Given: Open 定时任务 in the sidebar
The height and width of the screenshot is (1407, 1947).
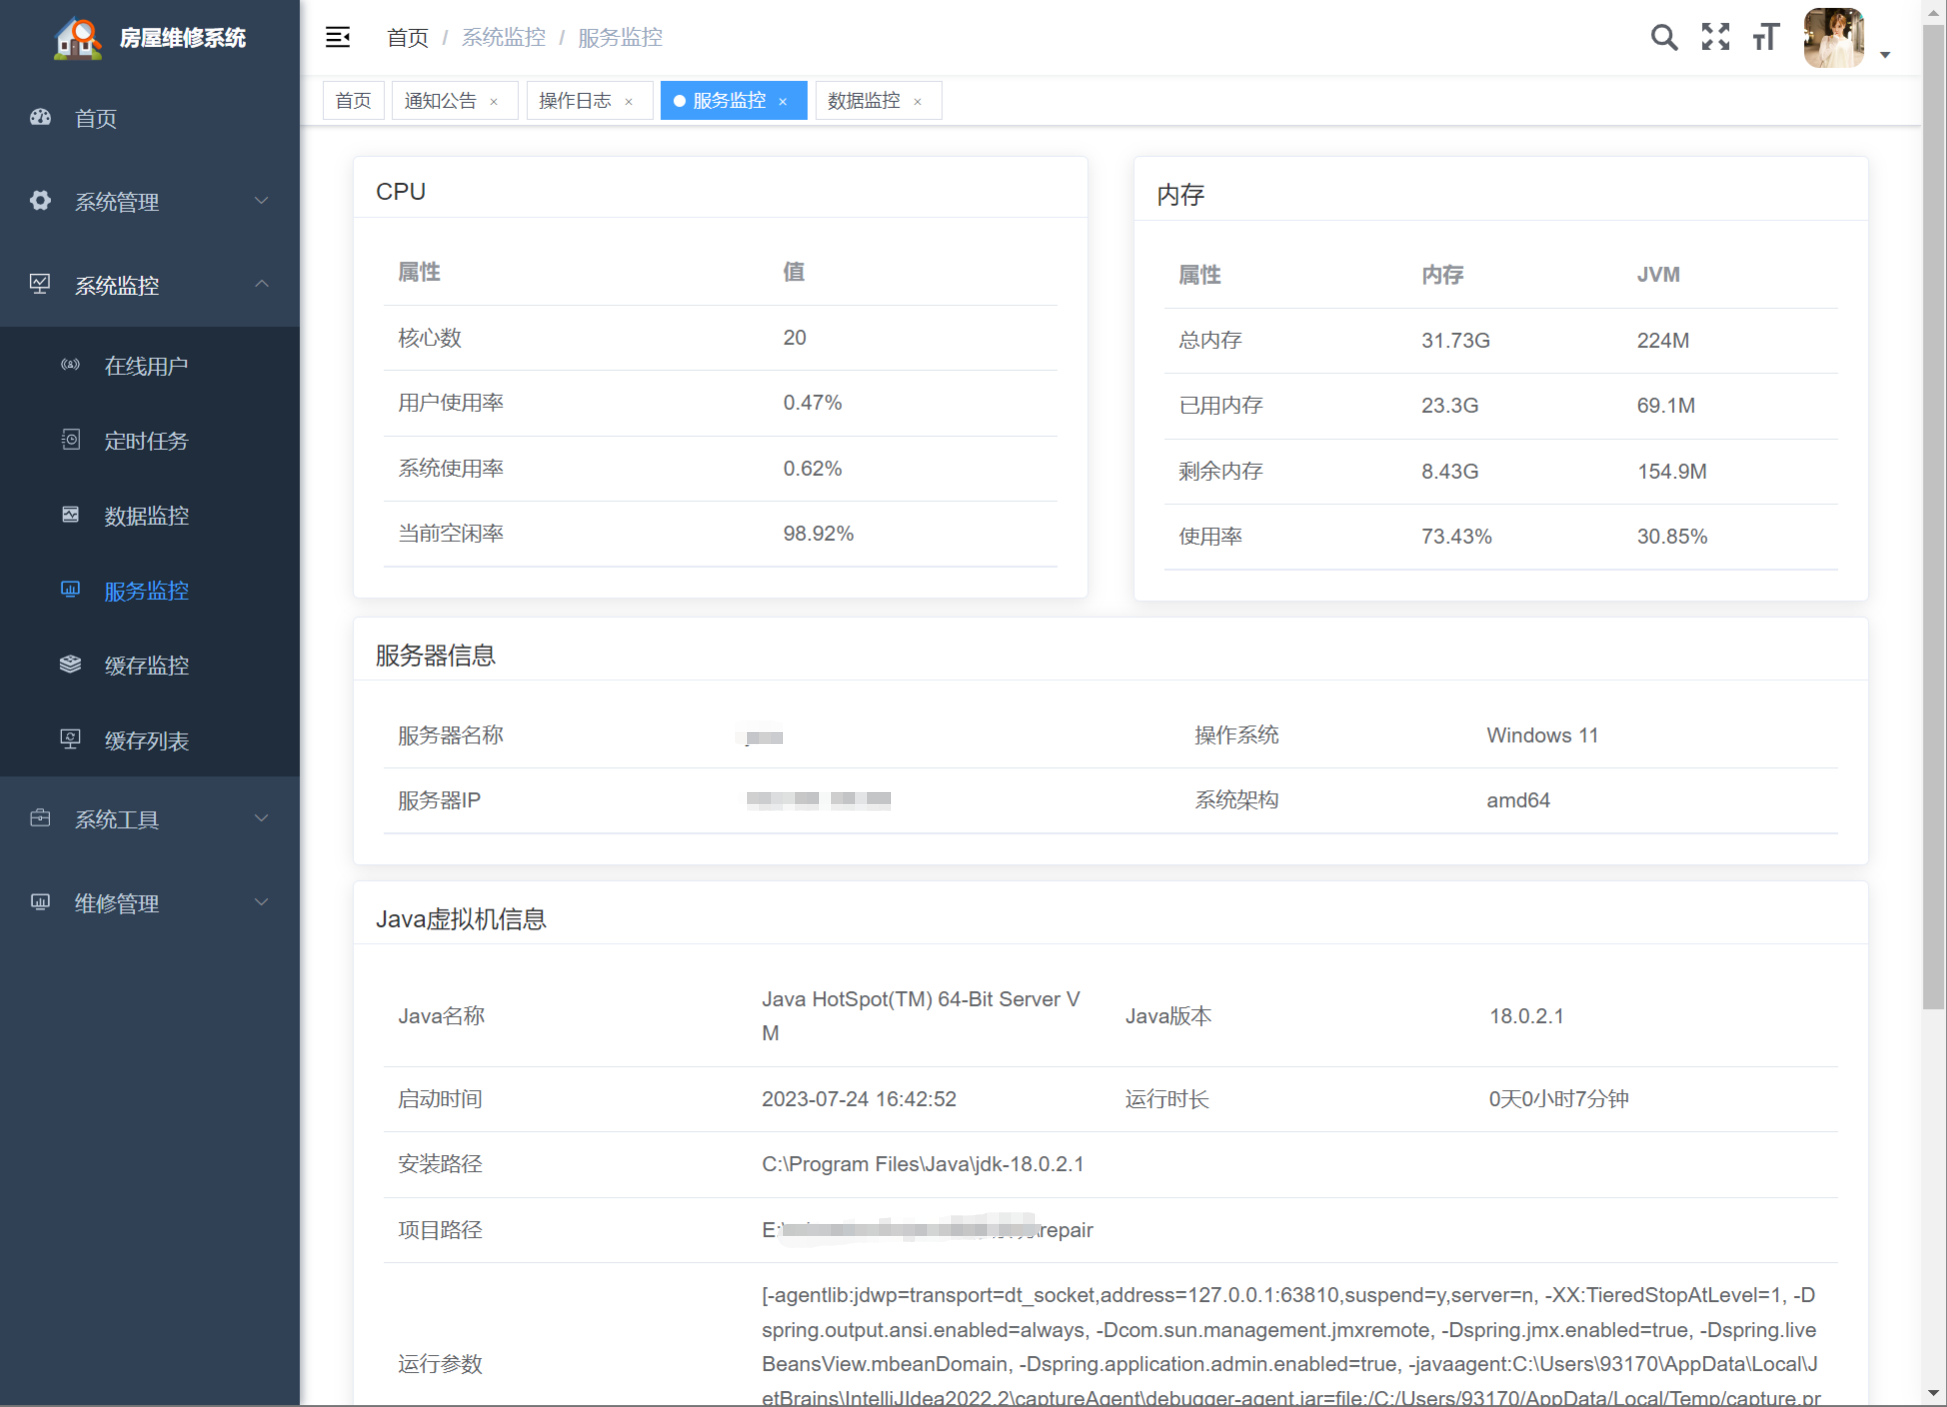Looking at the screenshot, I should point(146,441).
